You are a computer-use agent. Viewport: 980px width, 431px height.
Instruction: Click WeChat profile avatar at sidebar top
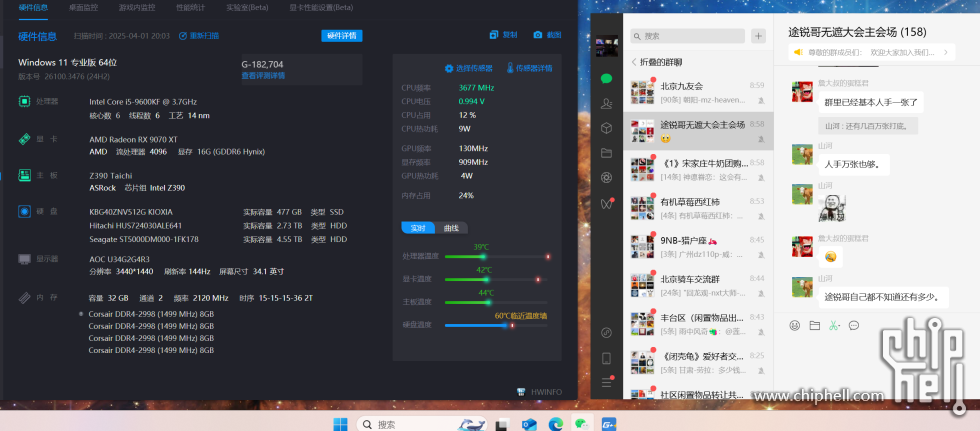(606, 46)
